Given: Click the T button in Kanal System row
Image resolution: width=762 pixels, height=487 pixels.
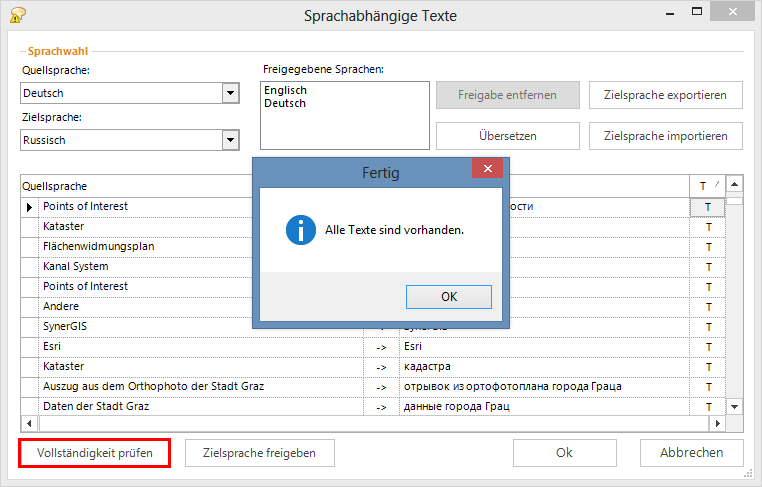Looking at the screenshot, I should (x=708, y=267).
